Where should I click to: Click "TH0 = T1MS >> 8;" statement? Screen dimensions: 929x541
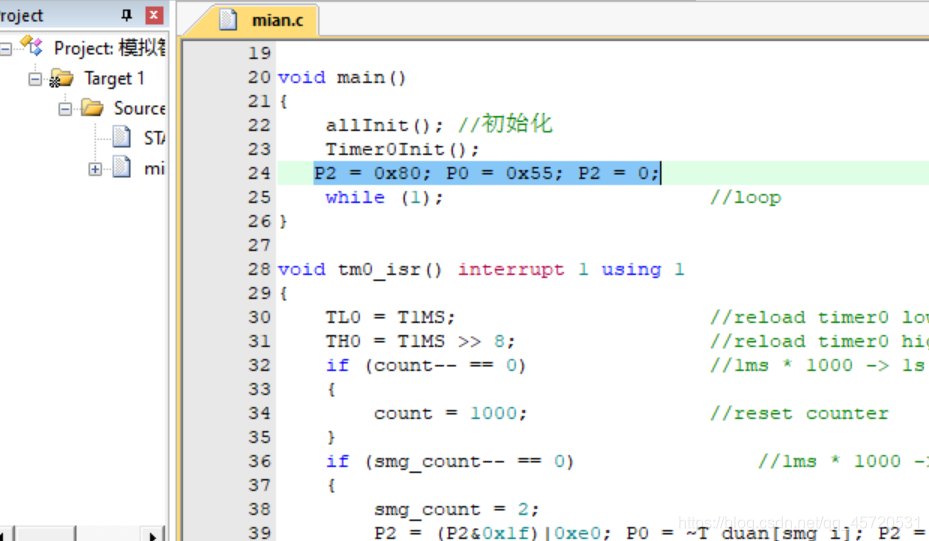click(x=420, y=341)
